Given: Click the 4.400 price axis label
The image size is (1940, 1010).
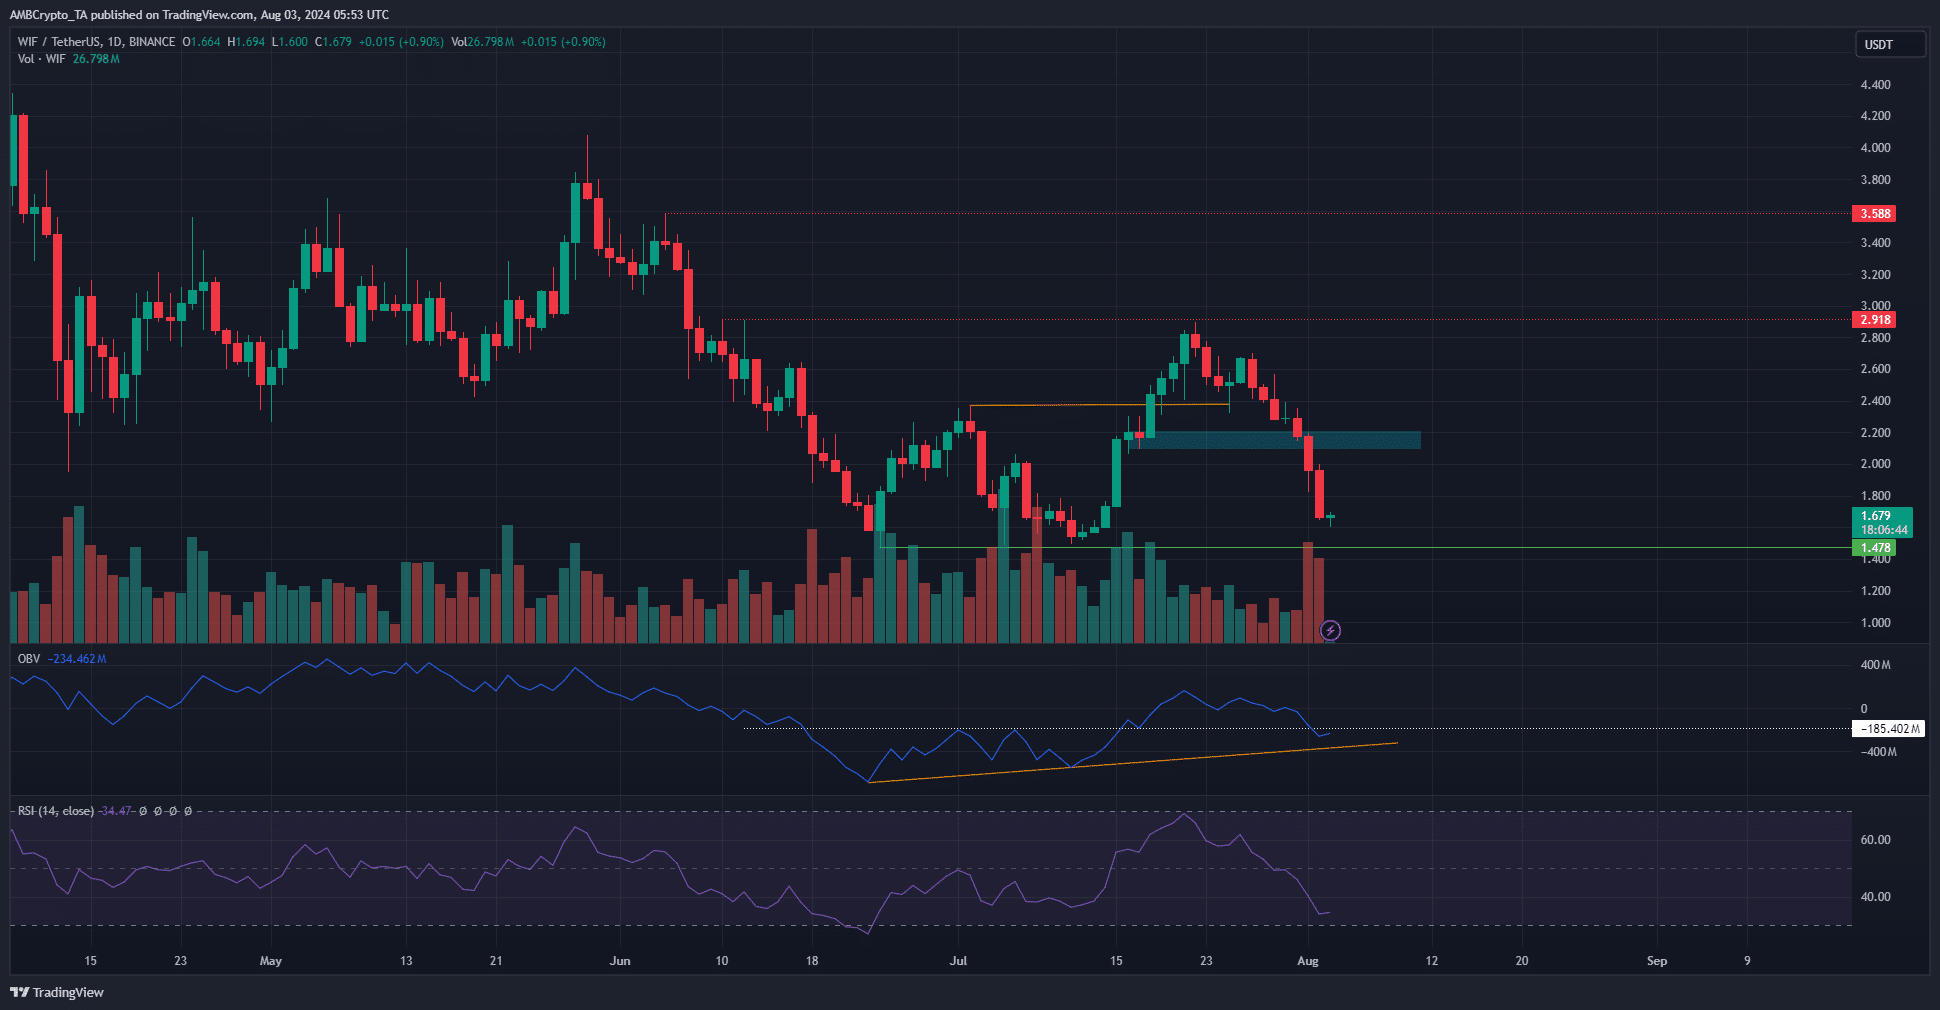Looking at the screenshot, I should click(1875, 85).
